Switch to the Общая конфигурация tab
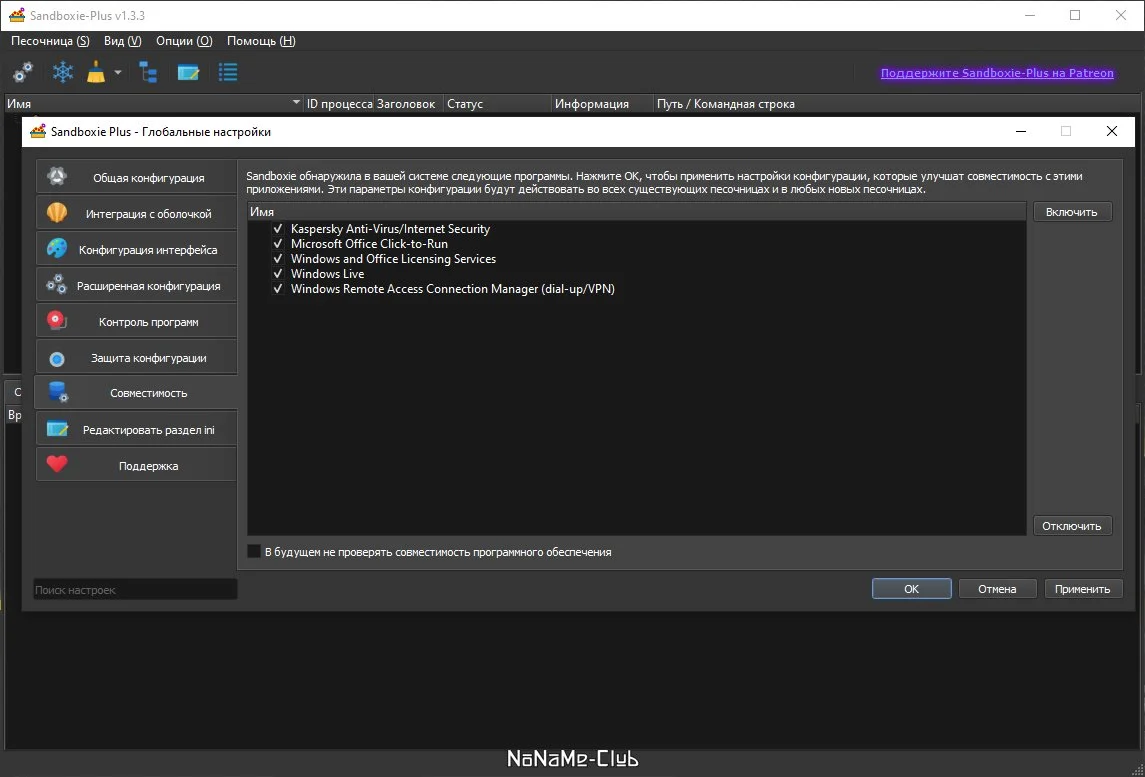Screen dimensions: 1145x777 click(x=137, y=177)
